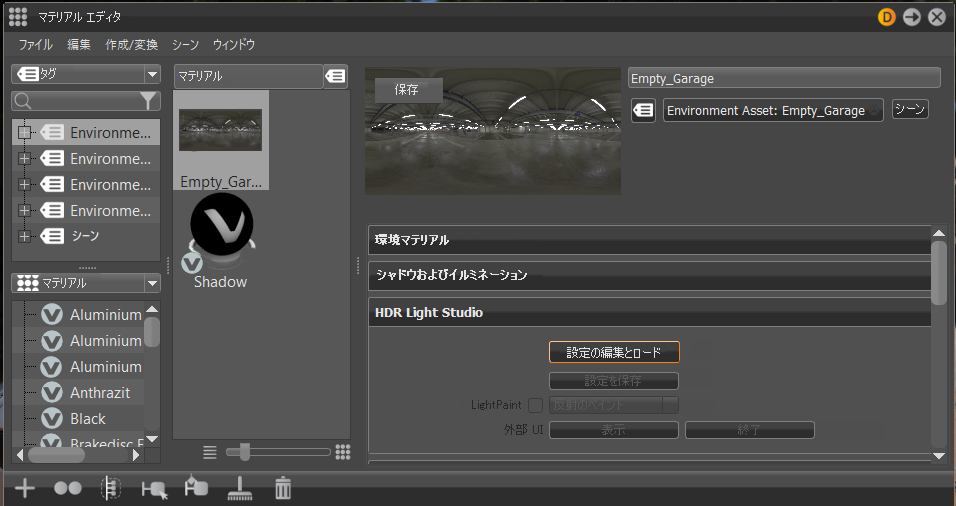Open the 編集 menu
Viewport: 956px width, 506px height.
(x=79, y=45)
